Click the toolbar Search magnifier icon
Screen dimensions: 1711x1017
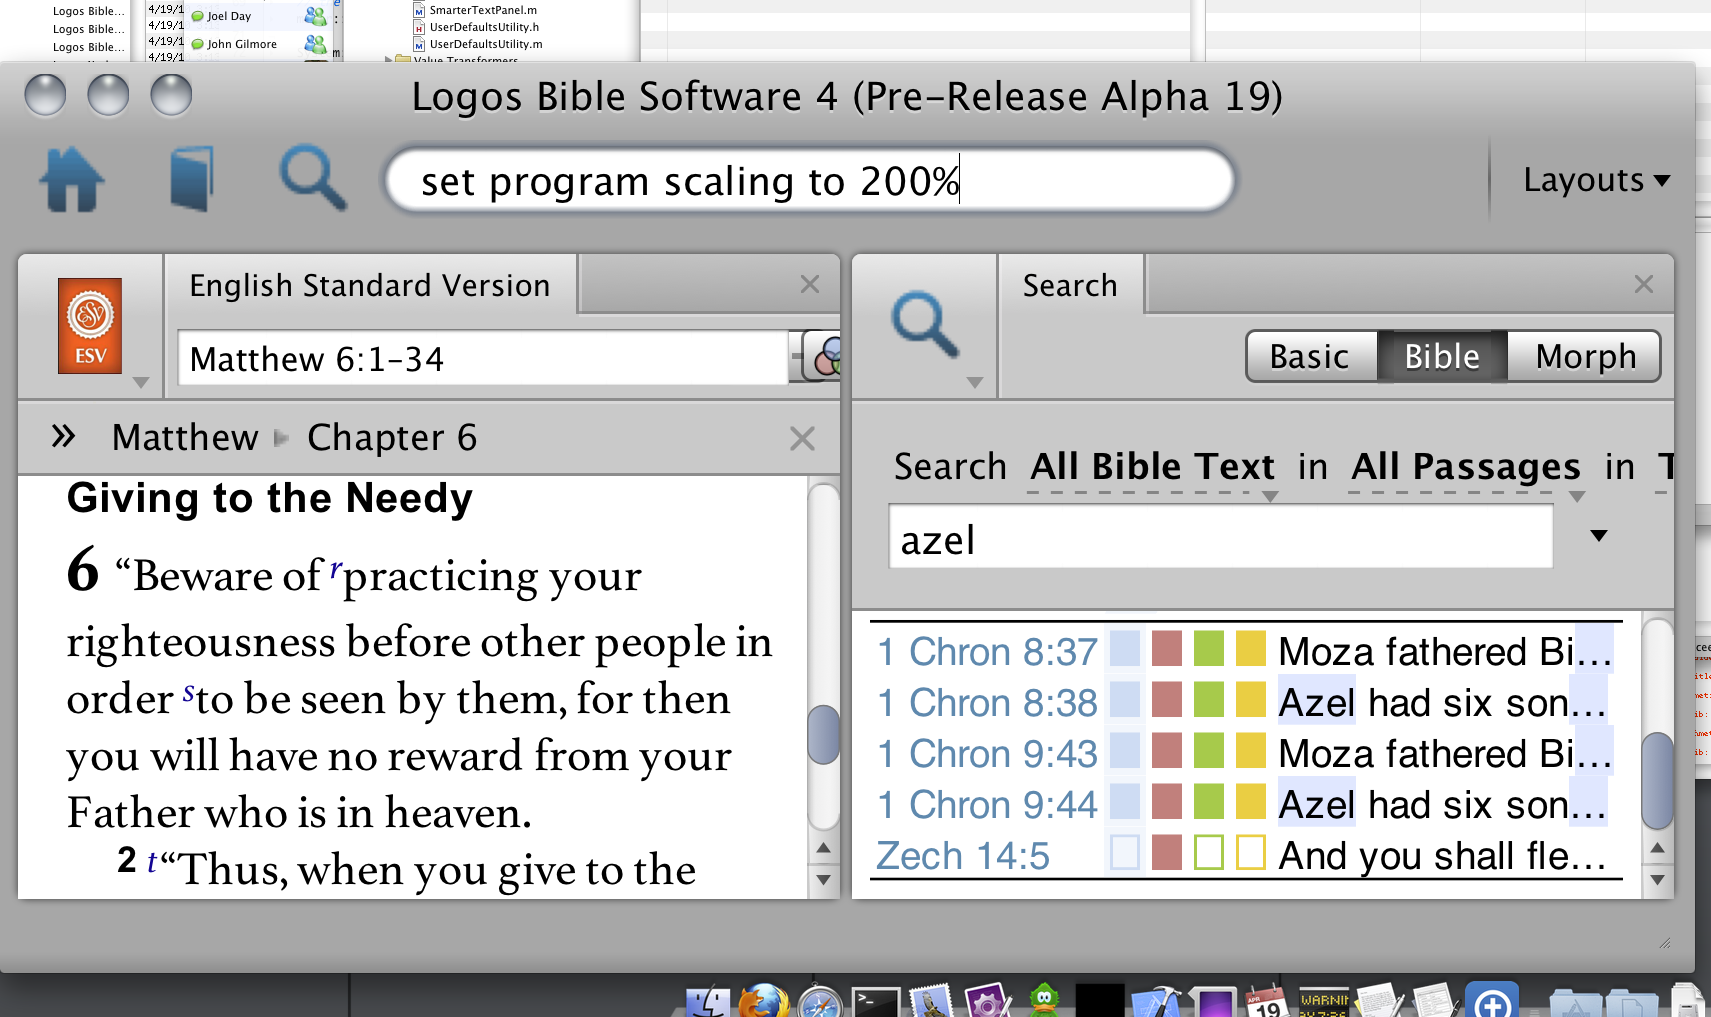point(313,179)
